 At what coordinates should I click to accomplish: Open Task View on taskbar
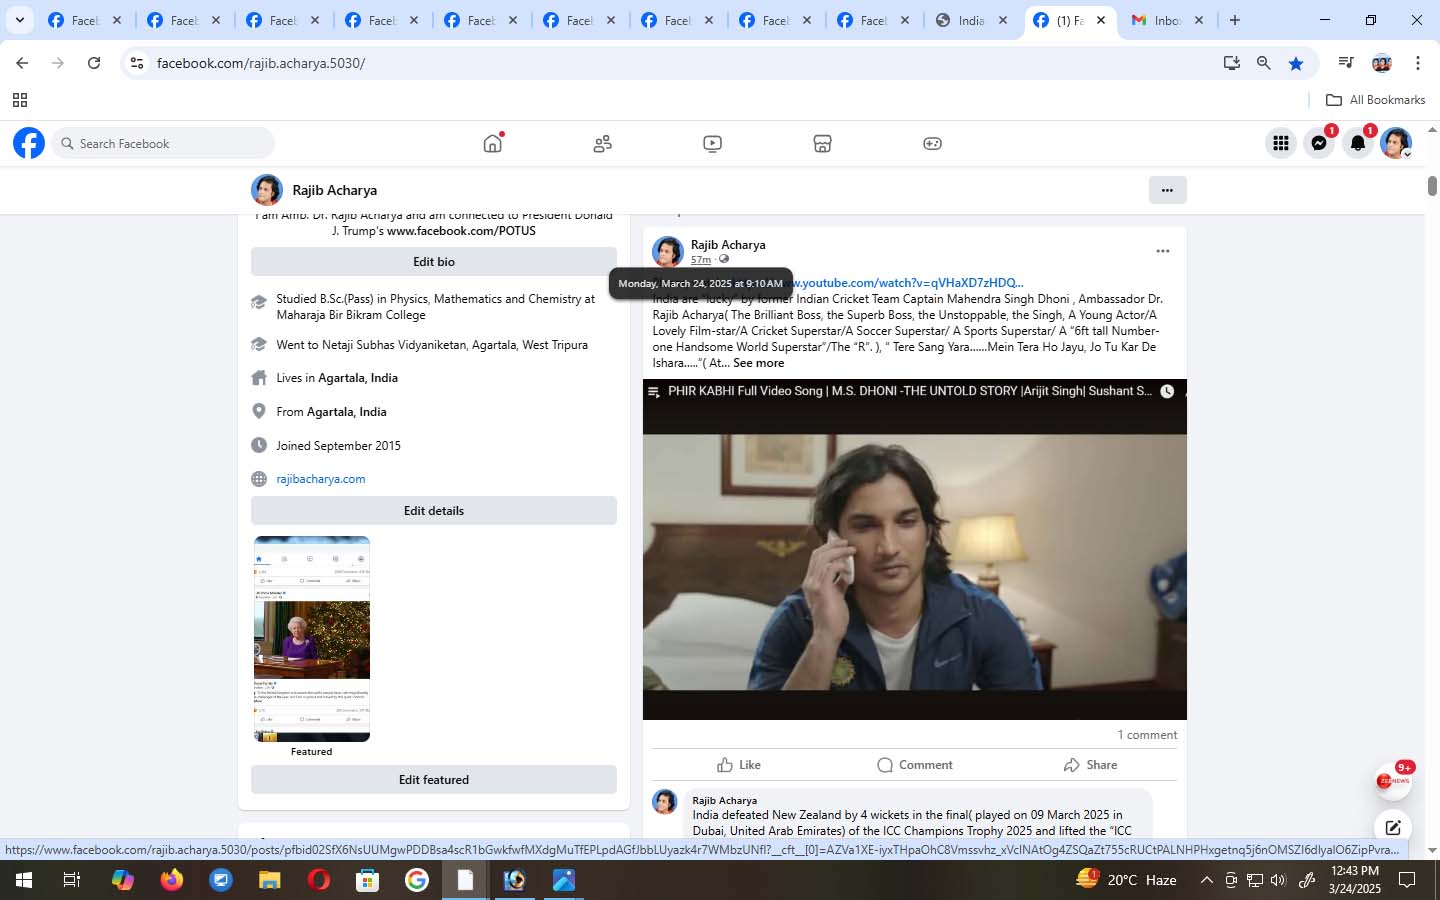(72, 880)
